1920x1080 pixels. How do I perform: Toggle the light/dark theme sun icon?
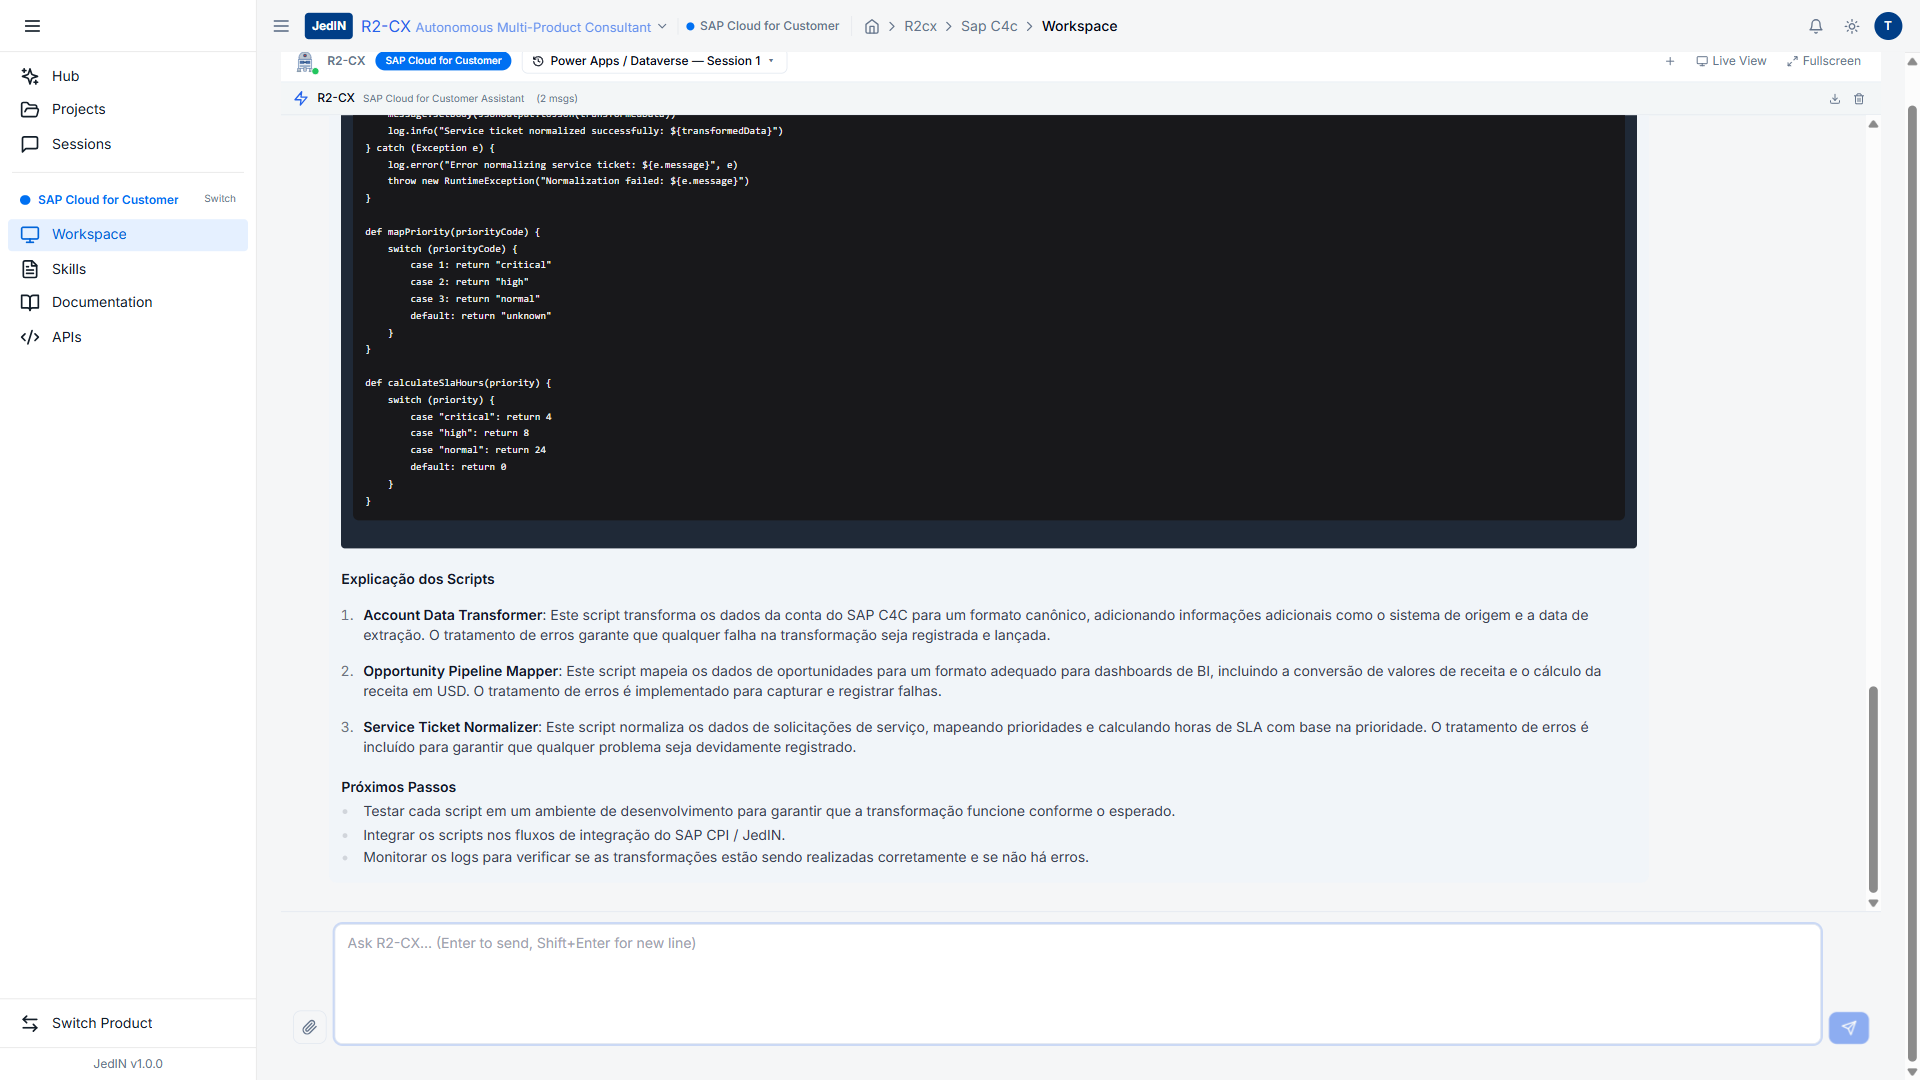pyautogui.click(x=1852, y=27)
